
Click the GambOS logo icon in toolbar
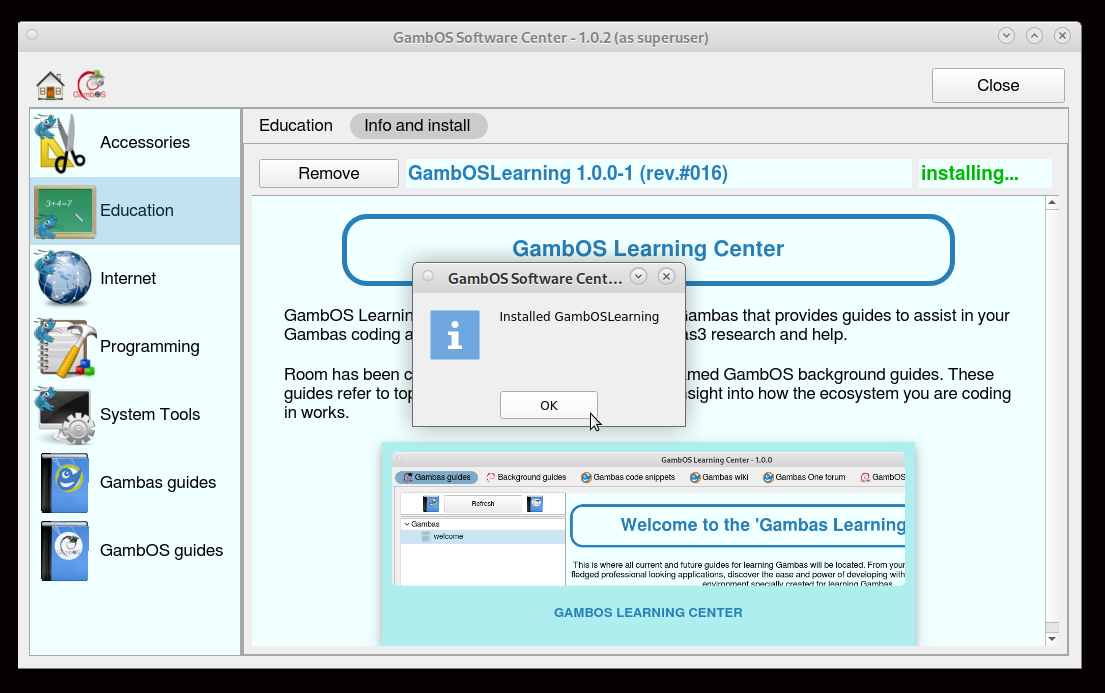pos(90,85)
